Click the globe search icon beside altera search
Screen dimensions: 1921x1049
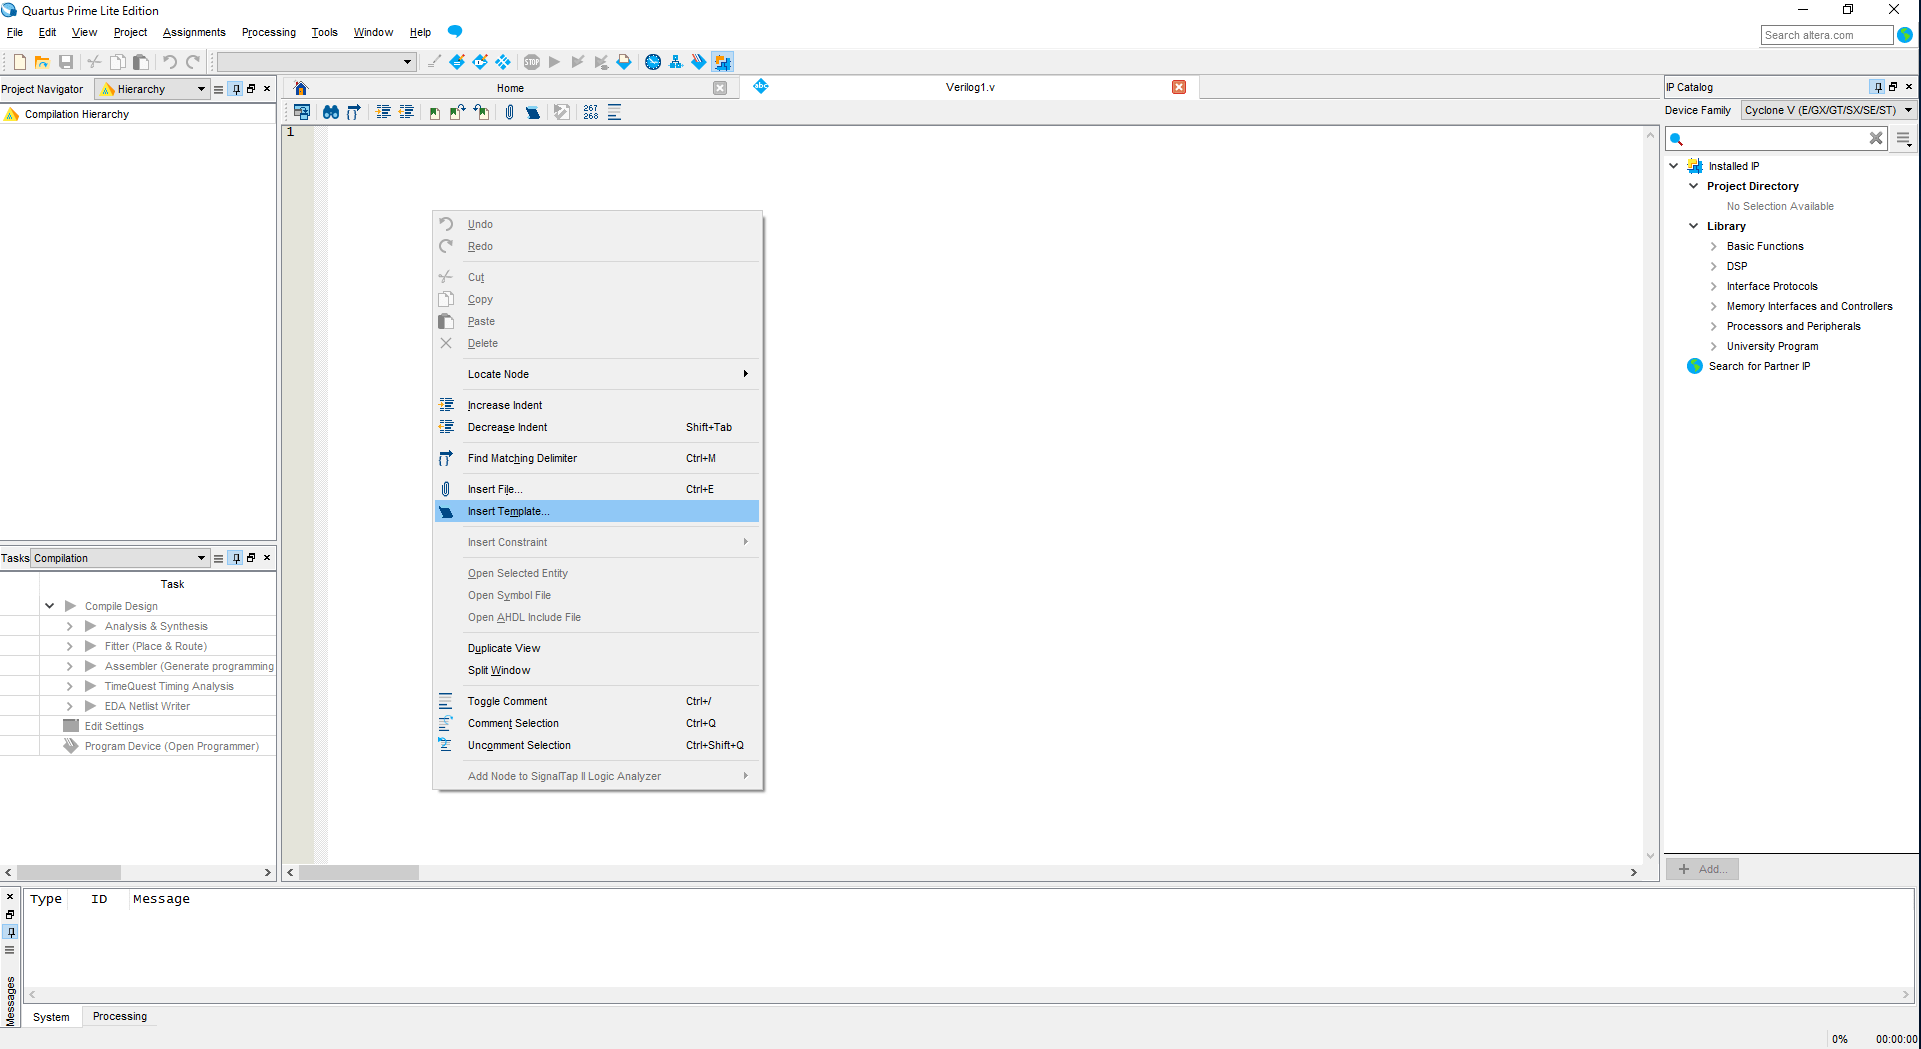(1905, 35)
